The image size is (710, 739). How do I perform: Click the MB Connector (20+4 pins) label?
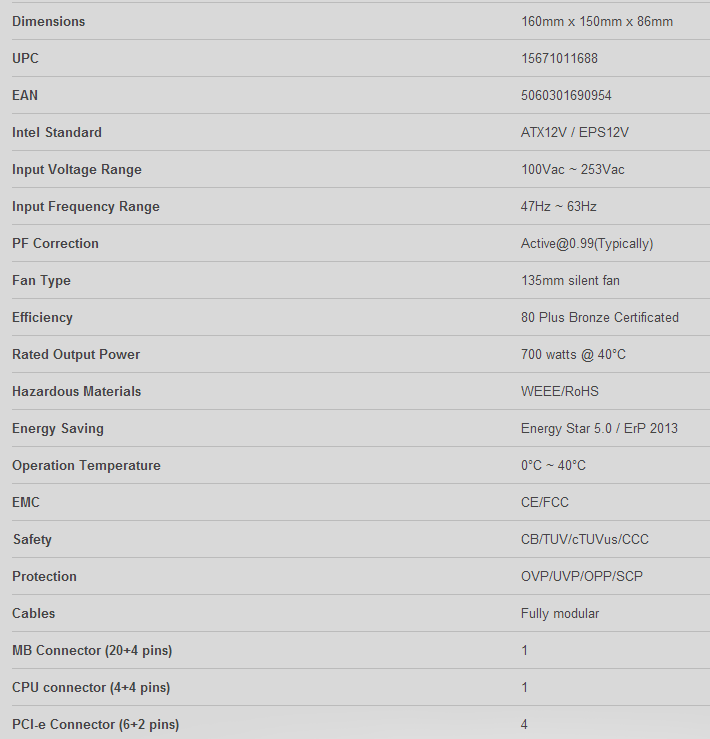92,650
